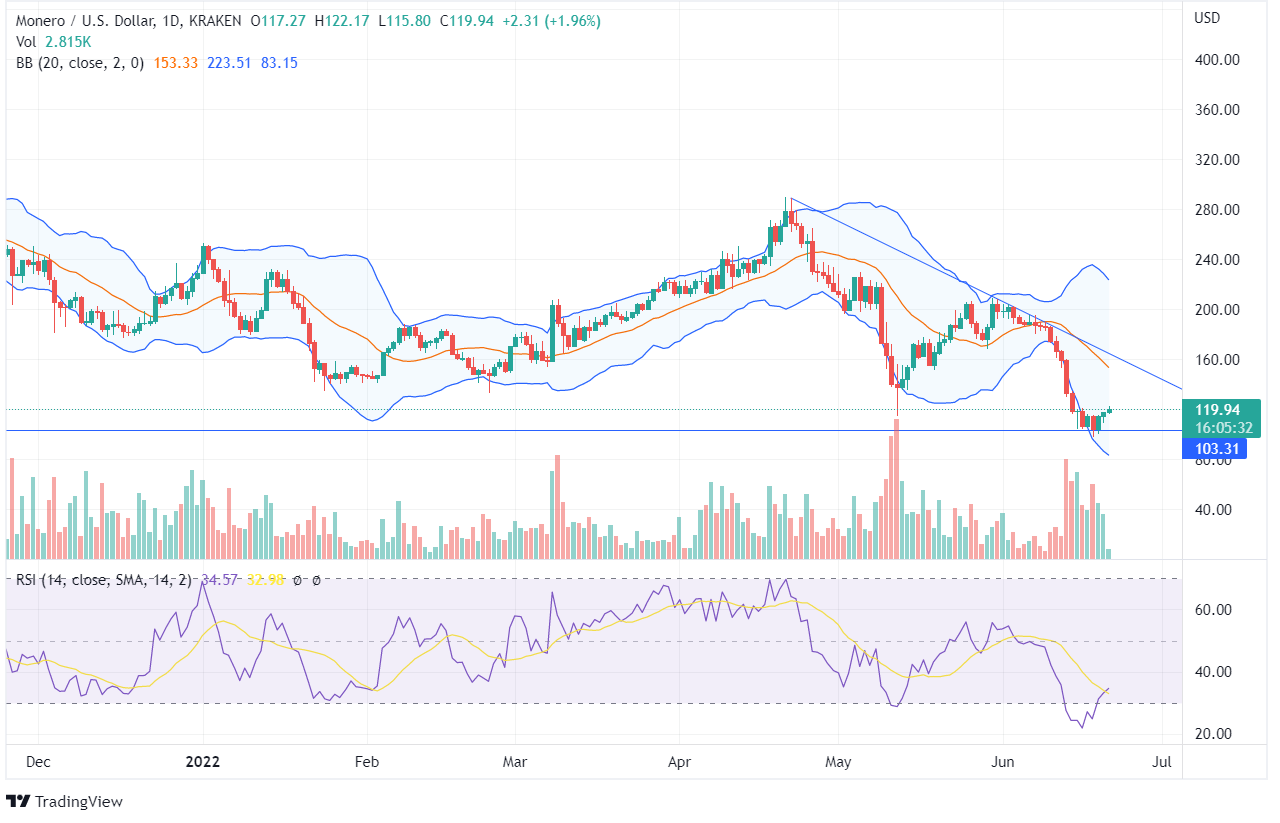Screen dimensions: 1280x823
Task: Select the BB (20, close, 2, 0) legend
Action: pyautogui.click(x=76, y=62)
